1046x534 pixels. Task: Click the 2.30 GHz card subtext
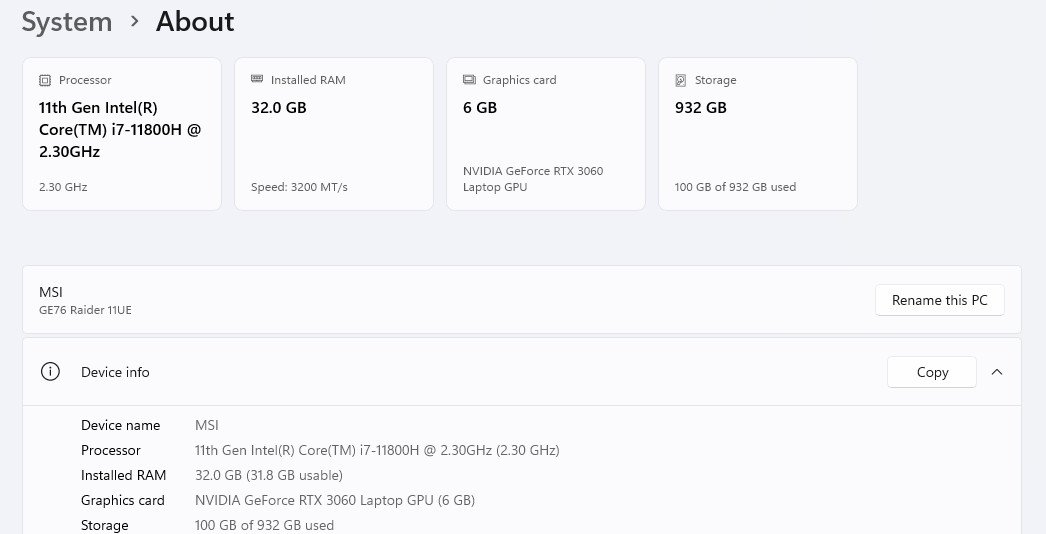point(63,187)
